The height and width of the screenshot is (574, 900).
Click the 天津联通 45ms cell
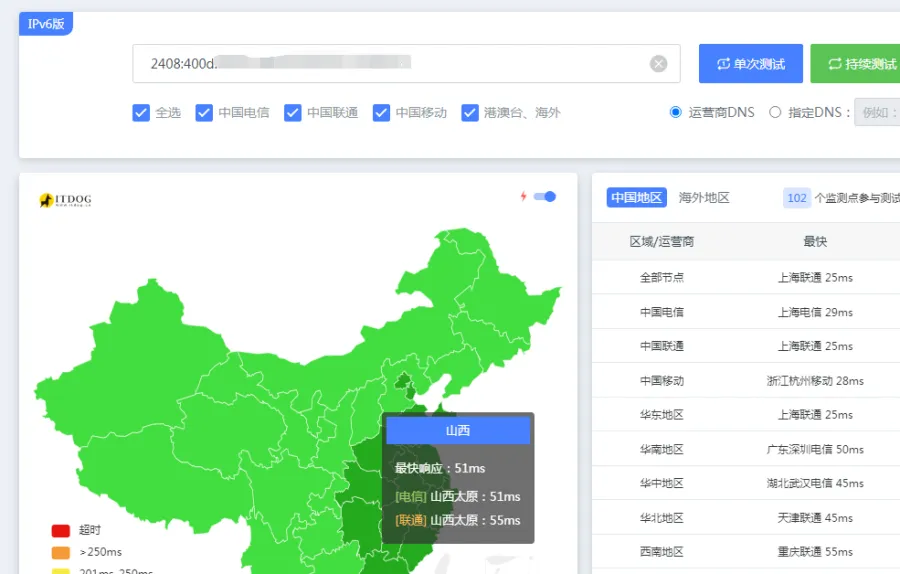point(815,518)
